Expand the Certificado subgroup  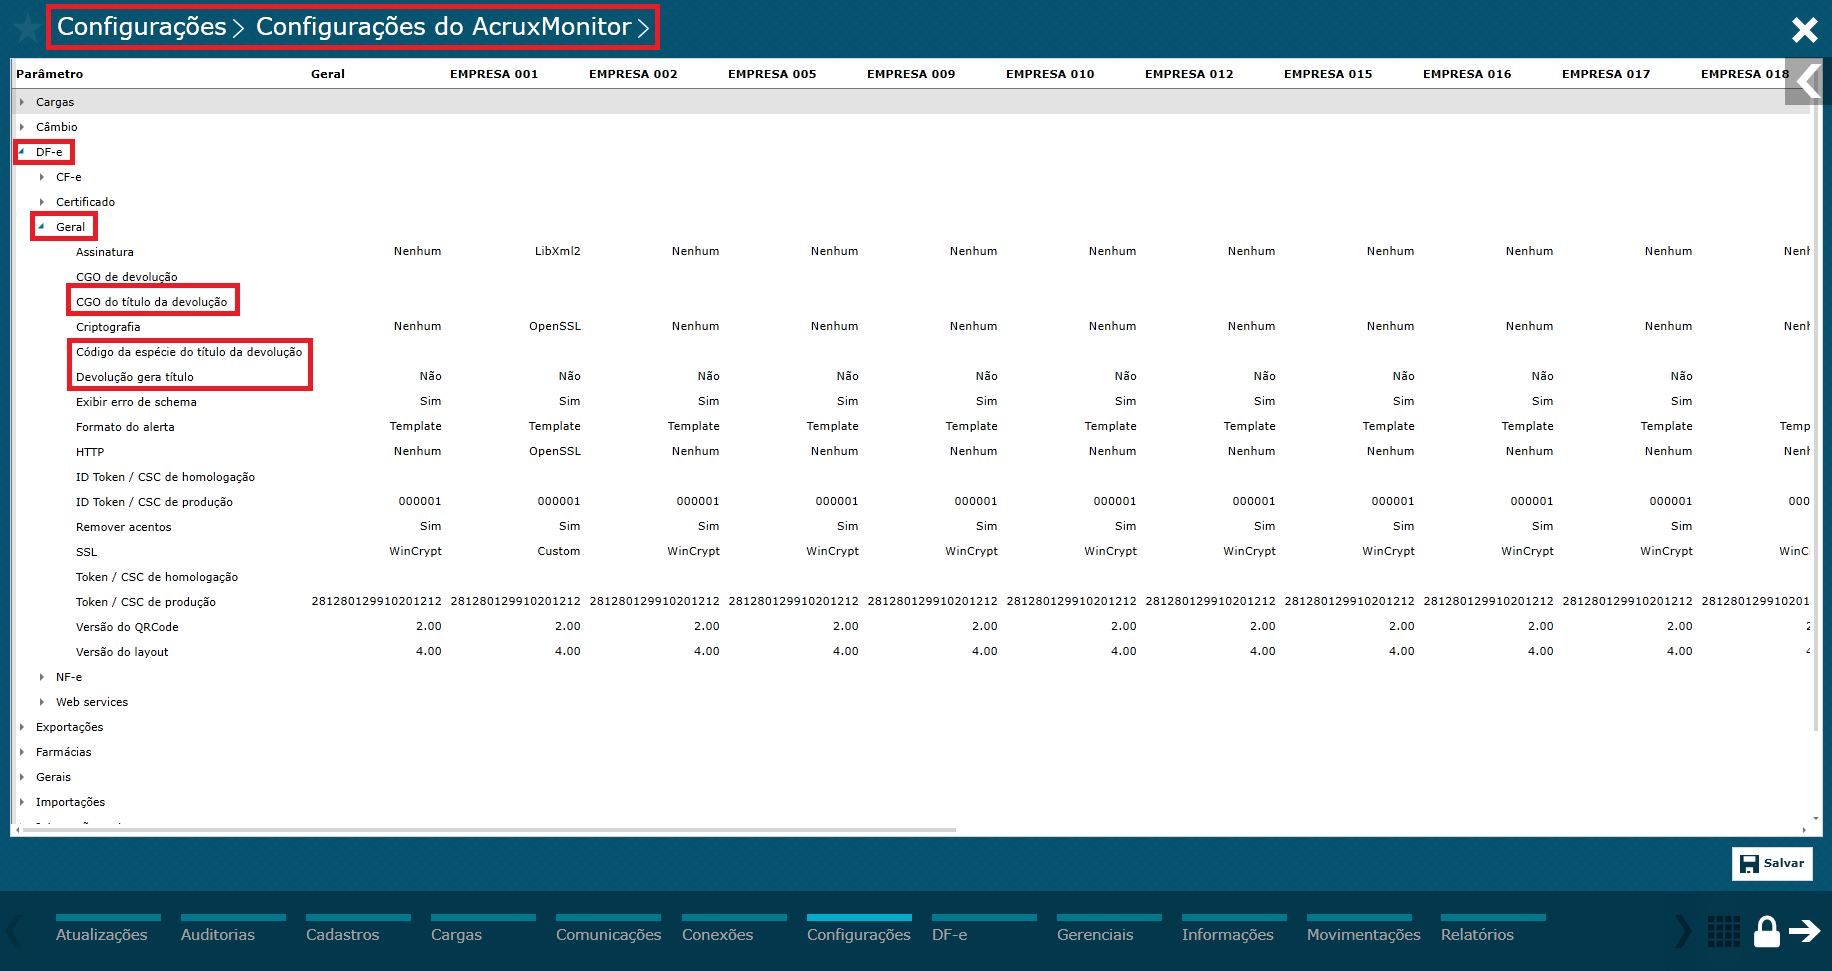(42, 202)
